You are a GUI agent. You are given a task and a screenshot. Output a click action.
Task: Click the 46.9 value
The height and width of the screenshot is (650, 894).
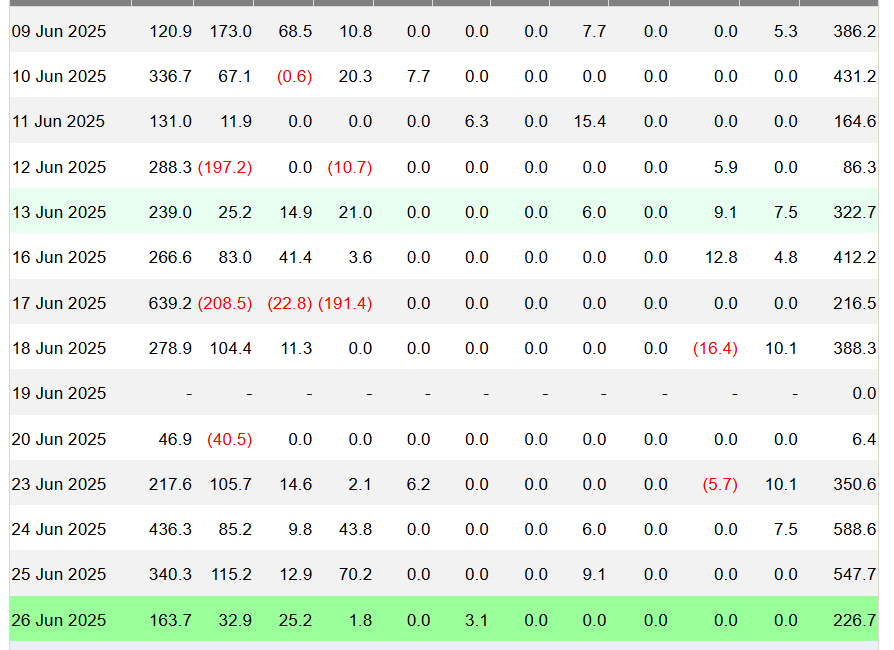[x=175, y=439]
